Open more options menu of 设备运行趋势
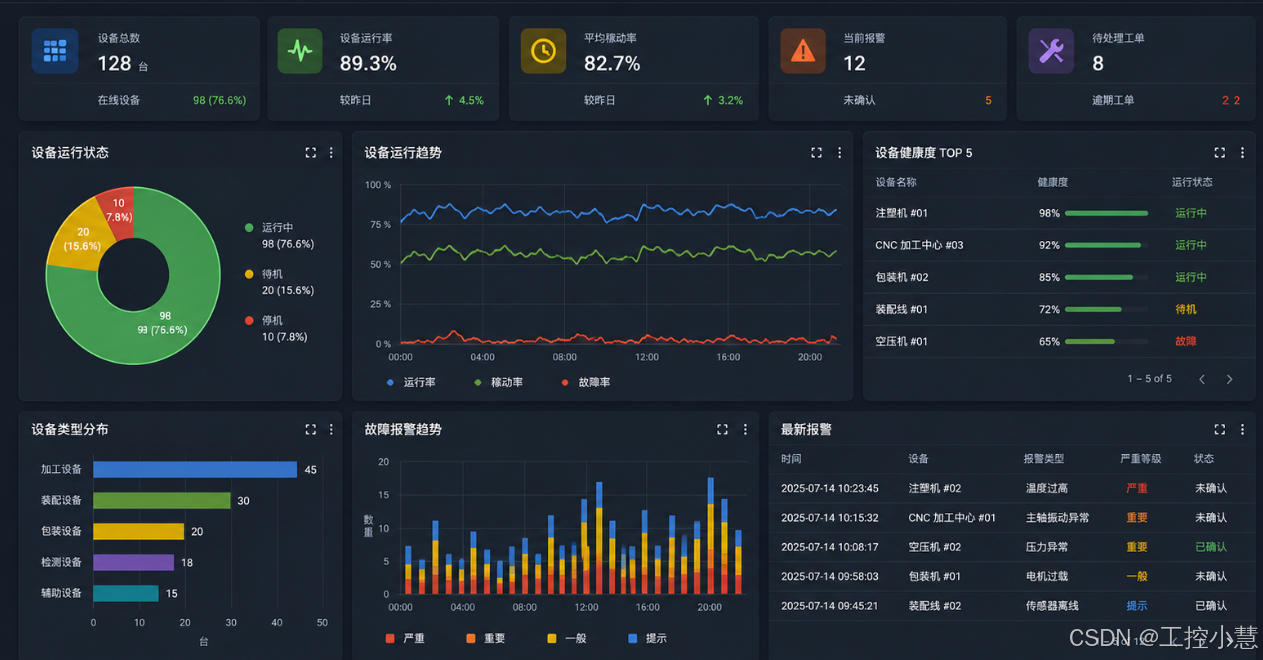The image size is (1263, 660). pos(839,153)
